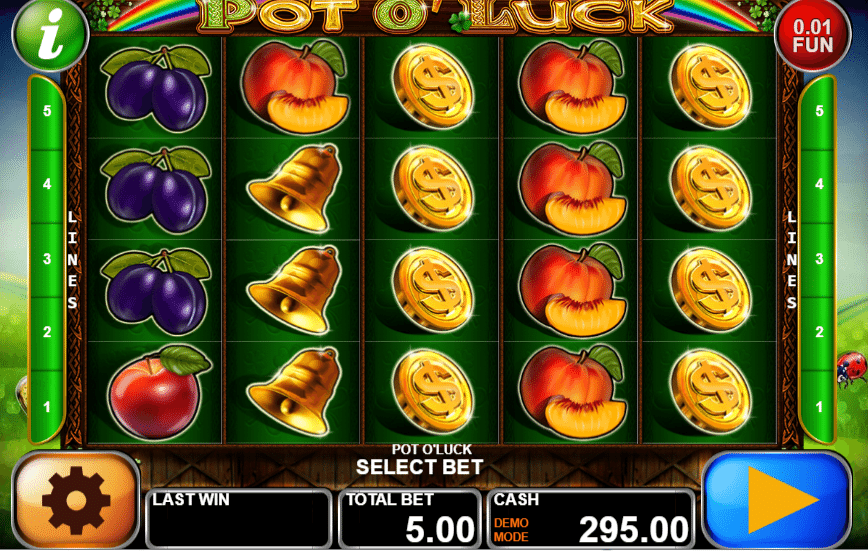Click the Cash 295.00 demo balance
This screenshot has height=551, width=868.
pyautogui.click(x=591, y=519)
